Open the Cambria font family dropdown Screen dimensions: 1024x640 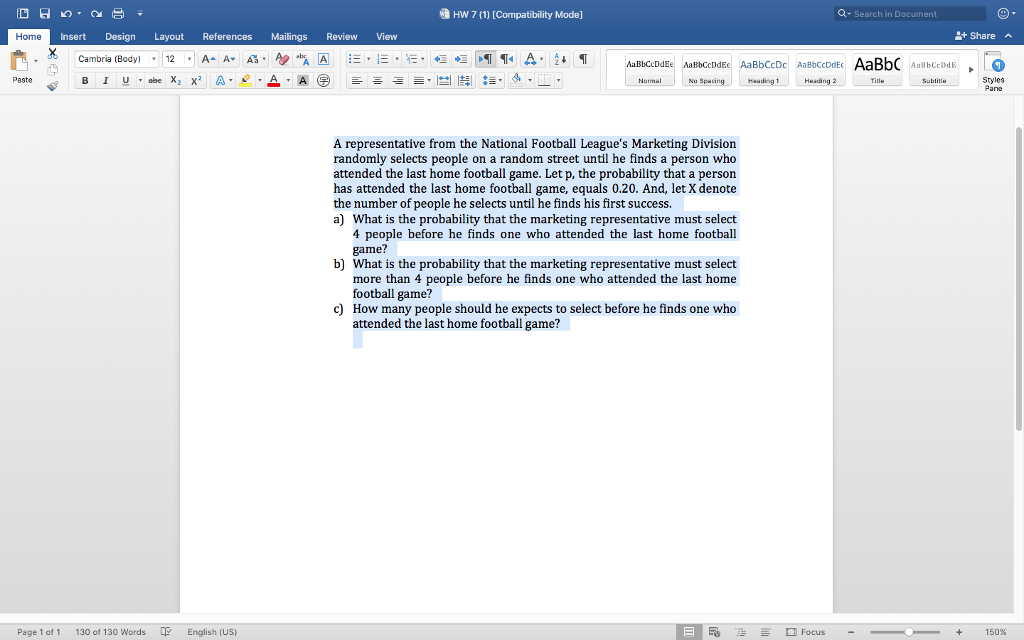tap(154, 59)
